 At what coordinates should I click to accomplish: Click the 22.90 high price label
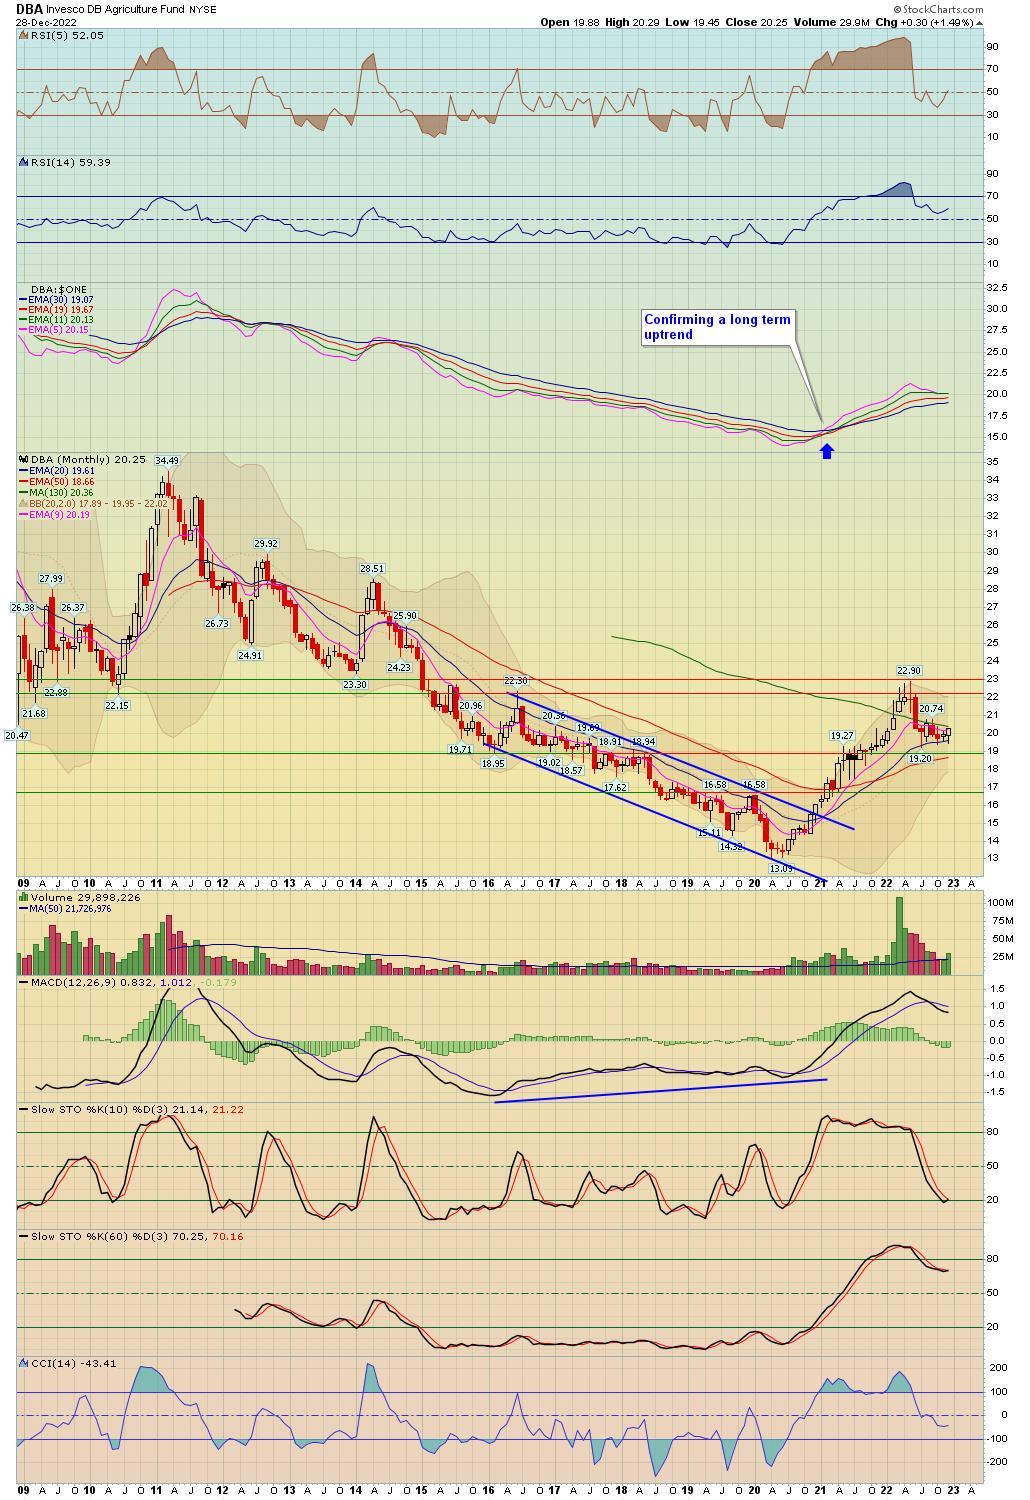pos(908,671)
